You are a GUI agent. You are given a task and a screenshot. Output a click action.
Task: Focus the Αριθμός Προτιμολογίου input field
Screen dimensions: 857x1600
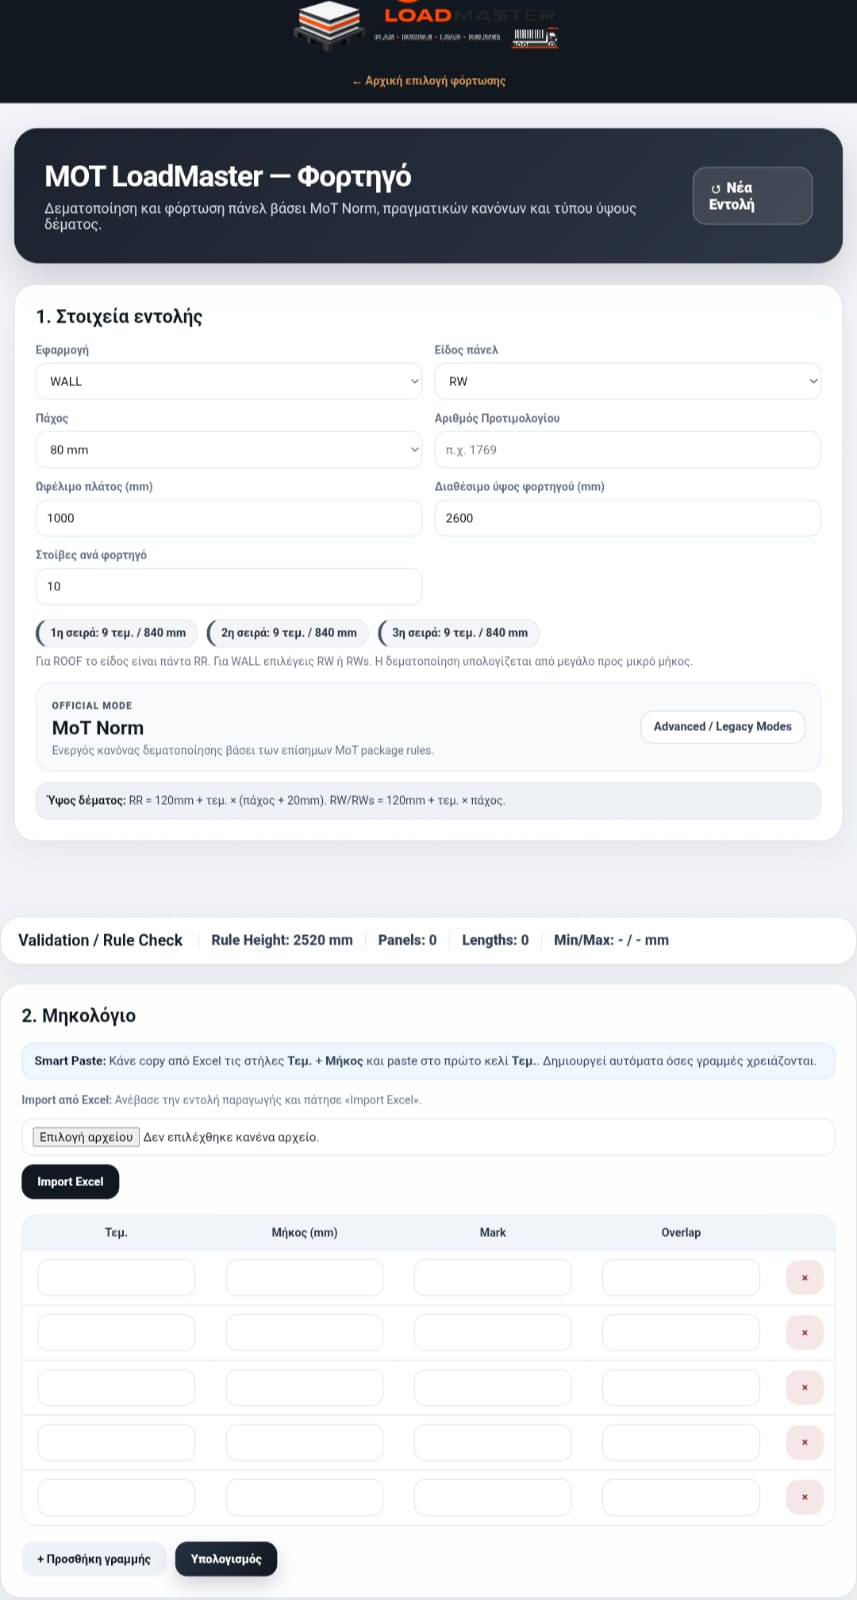(628, 450)
